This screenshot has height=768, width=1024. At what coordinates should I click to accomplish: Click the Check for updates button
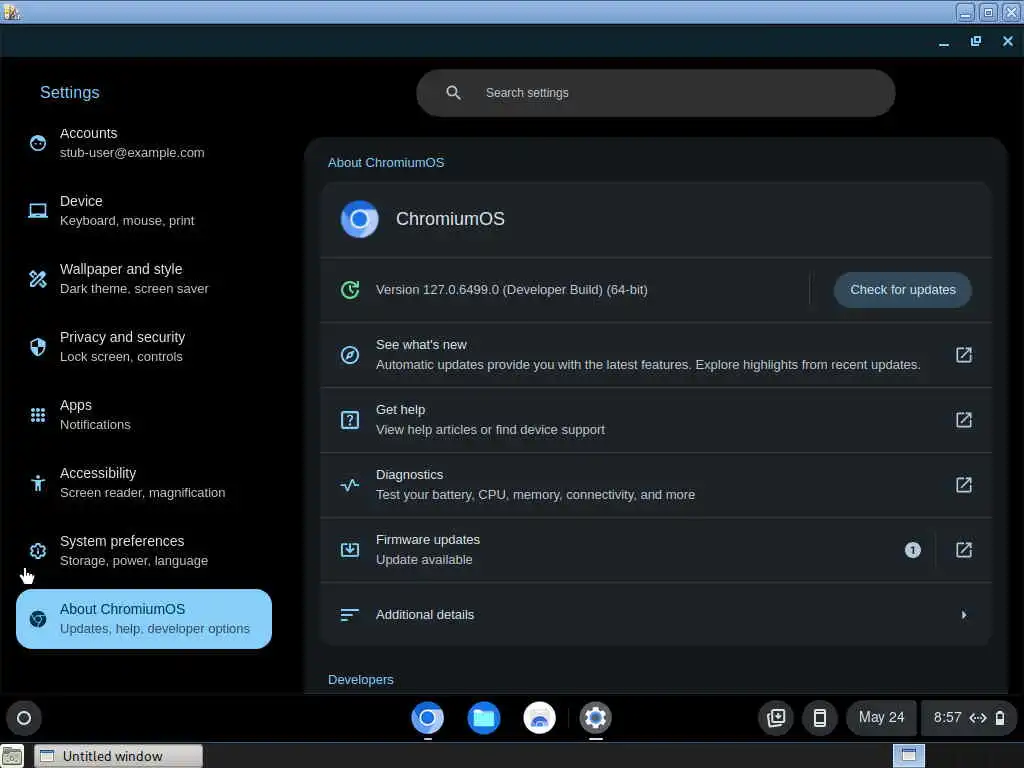(x=903, y=289)
